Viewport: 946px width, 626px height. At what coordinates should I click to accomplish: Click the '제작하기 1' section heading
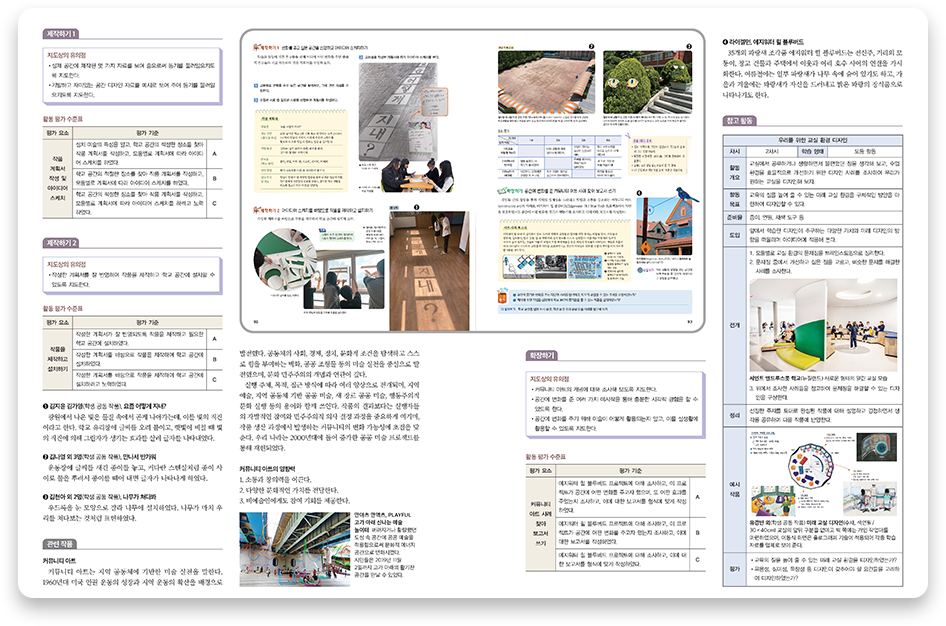61,34
